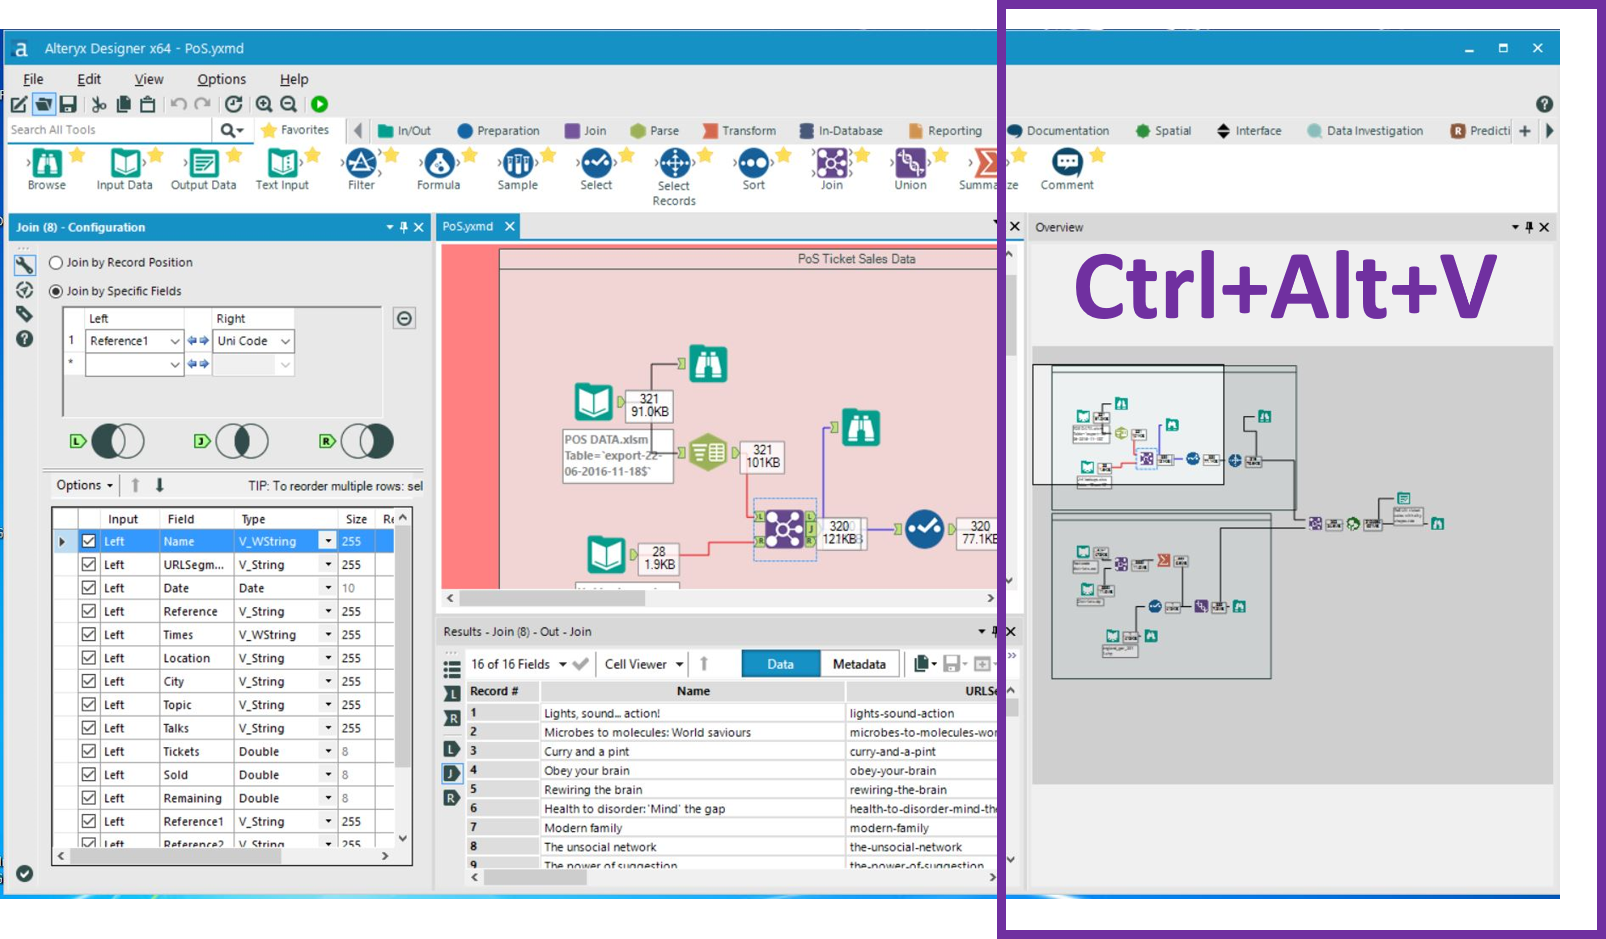Select Join by Record Position option
The height and width of the screenshot is (939, 1606).
click(56, 263)
